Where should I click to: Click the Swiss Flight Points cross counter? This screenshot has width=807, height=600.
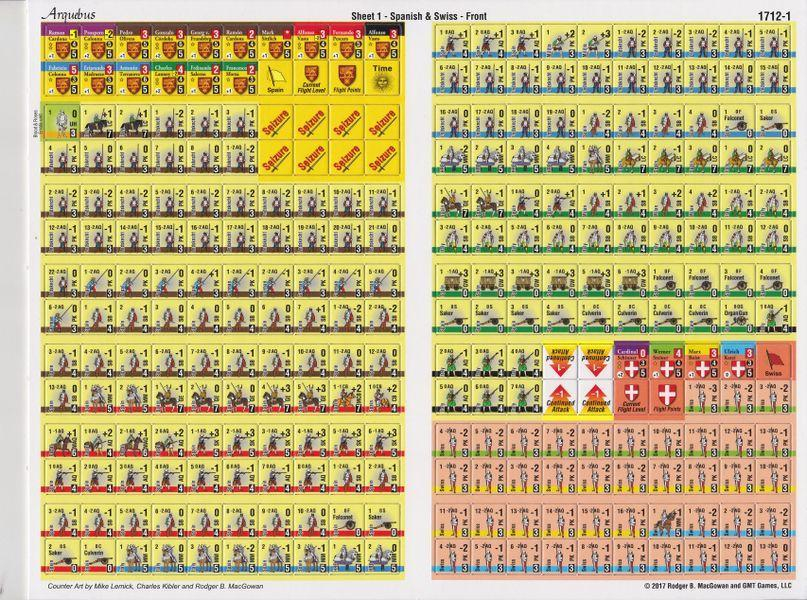tap(666, 397)
